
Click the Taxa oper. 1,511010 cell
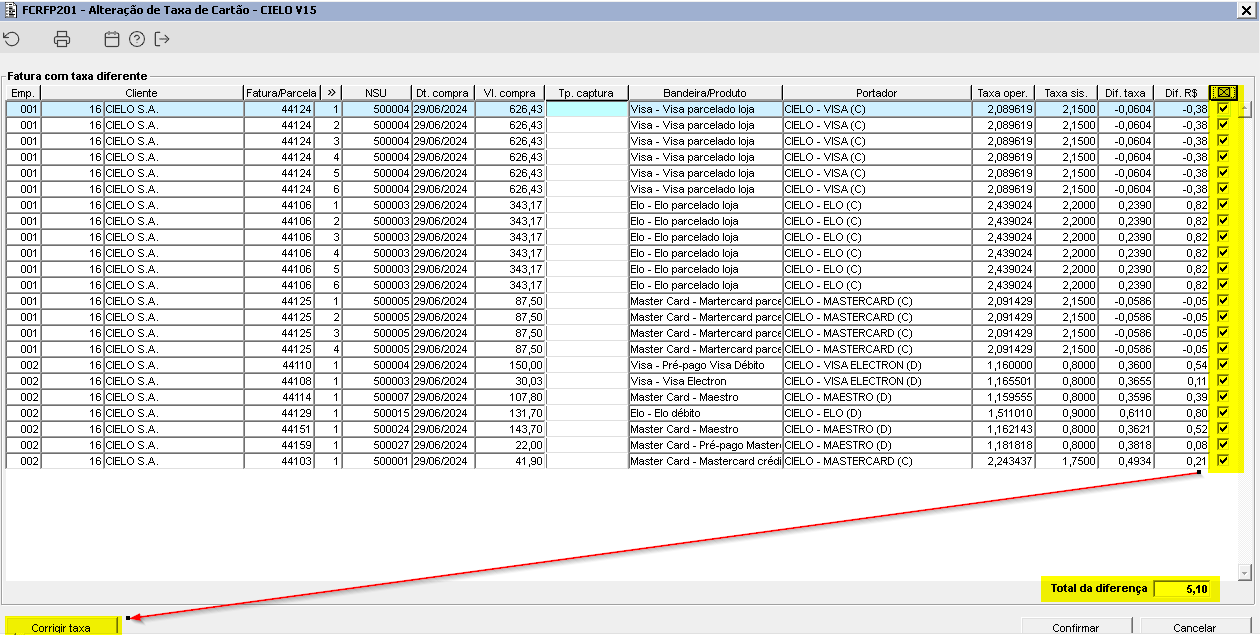(x=1003, y=413)
